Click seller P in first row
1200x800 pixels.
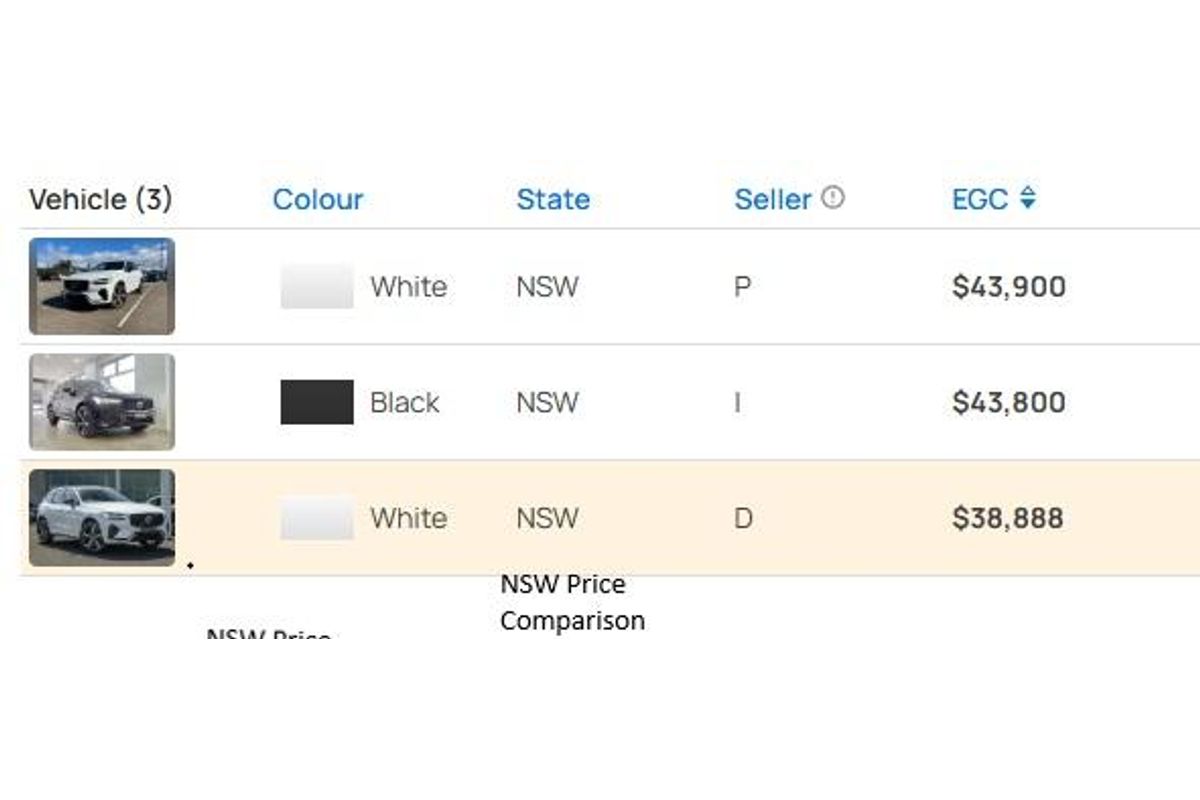pyautogui.click(x=743, y=287)
